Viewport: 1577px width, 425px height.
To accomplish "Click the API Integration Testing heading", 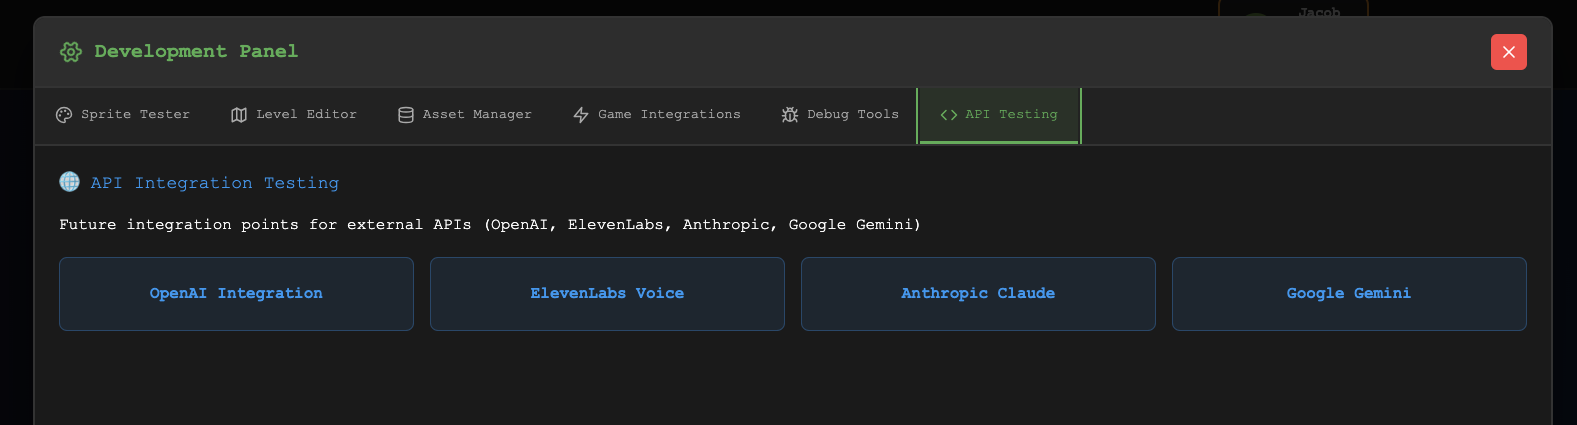I will coord(215,183).
